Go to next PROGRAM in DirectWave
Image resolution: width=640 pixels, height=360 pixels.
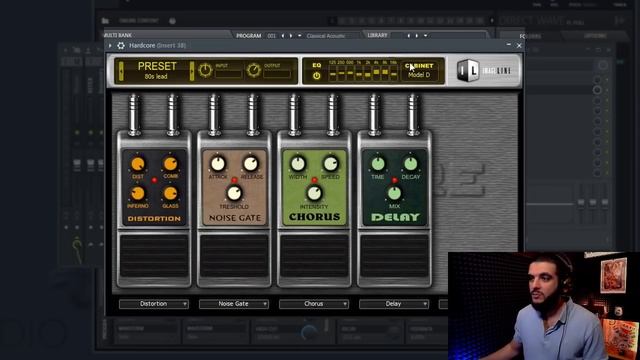tap(291, 36)
